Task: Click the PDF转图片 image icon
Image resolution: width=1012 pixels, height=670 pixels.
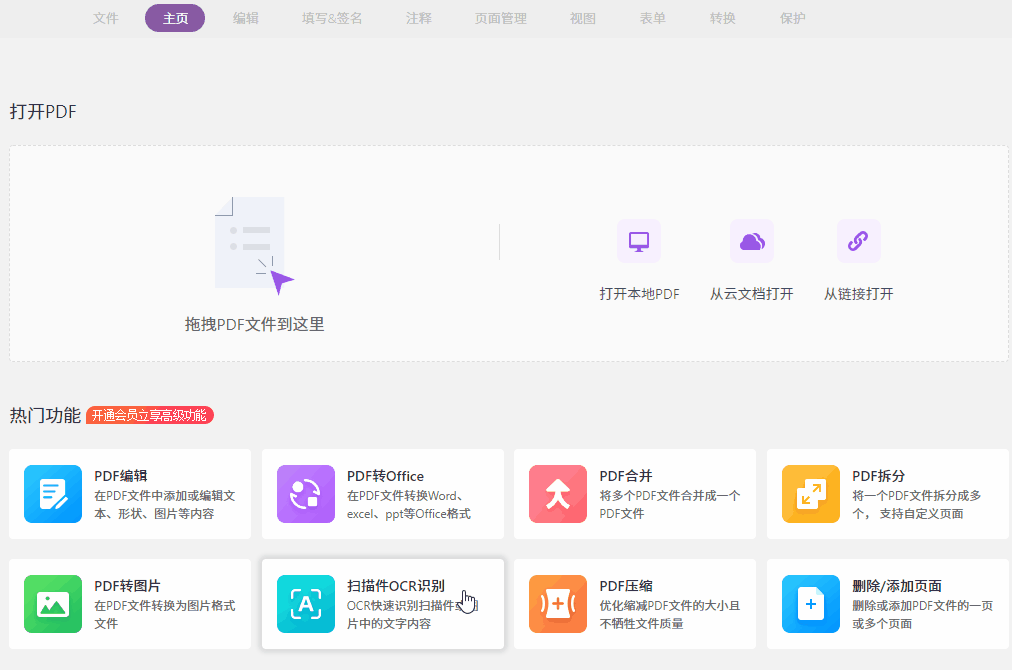Action: 52,604
